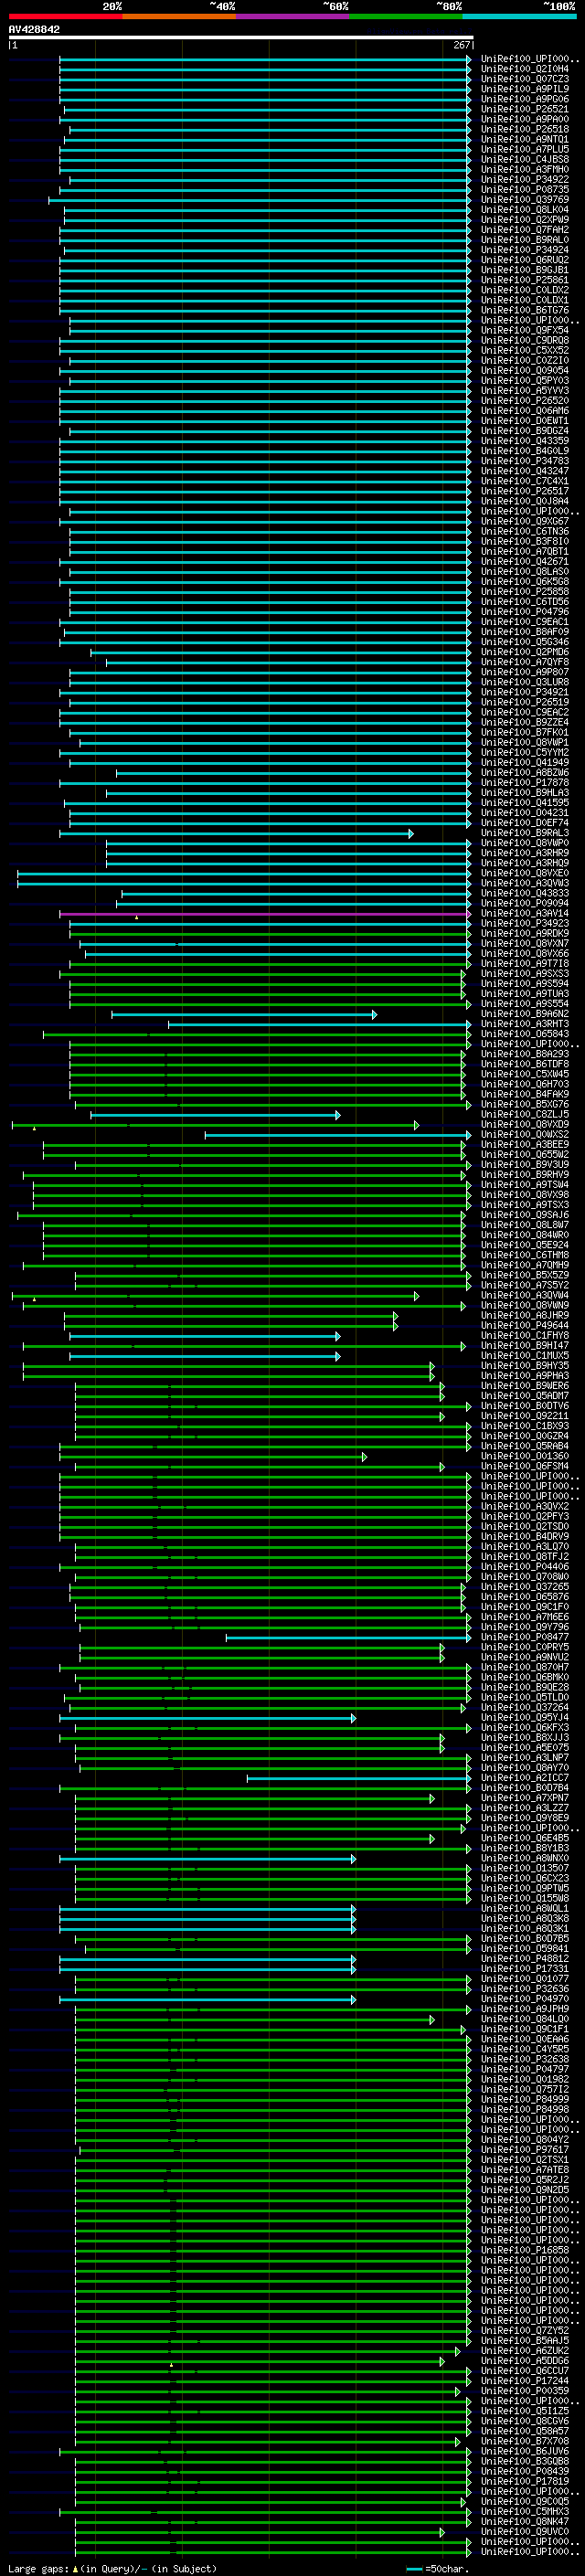Click the cyan ~100% legend color bar

519,16
